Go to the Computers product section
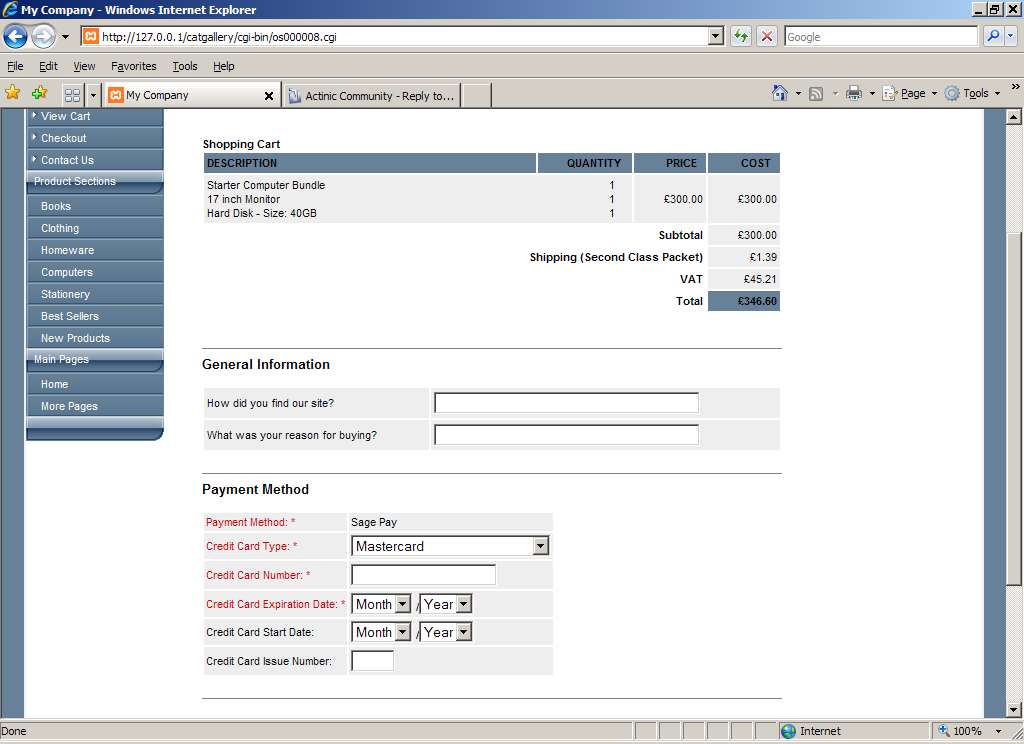Image resolution: width=1024 pixels, height=744 pixels. tap(67, 272)
